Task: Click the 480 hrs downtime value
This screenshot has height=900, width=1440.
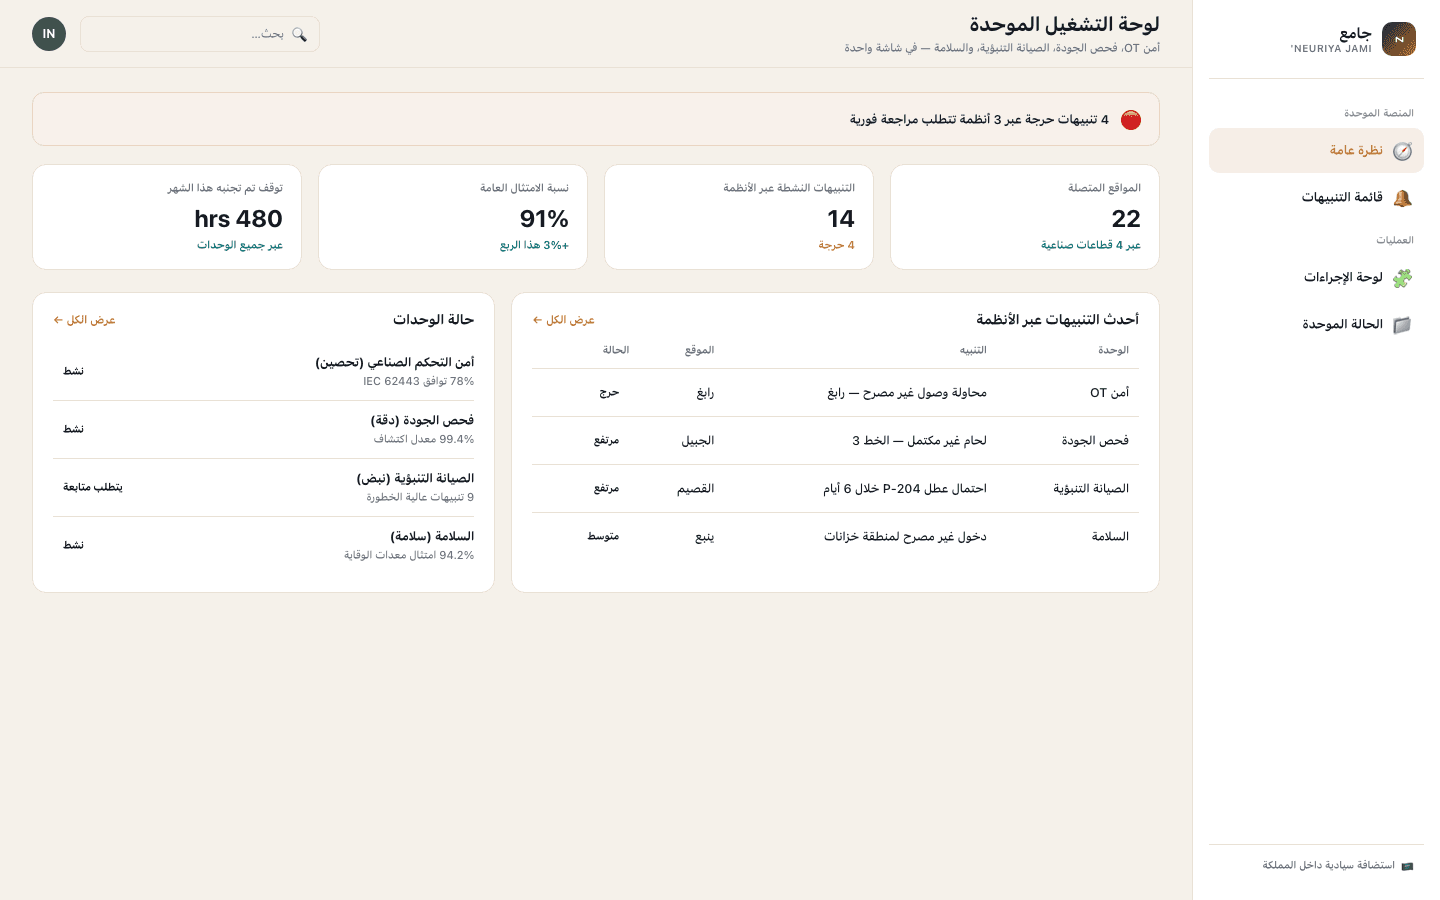Action: [x=239, y=219]
